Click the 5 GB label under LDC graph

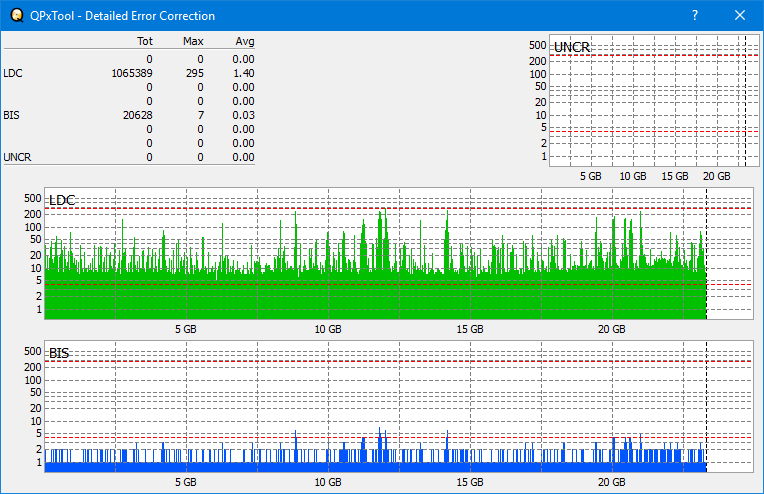point(186,329)
